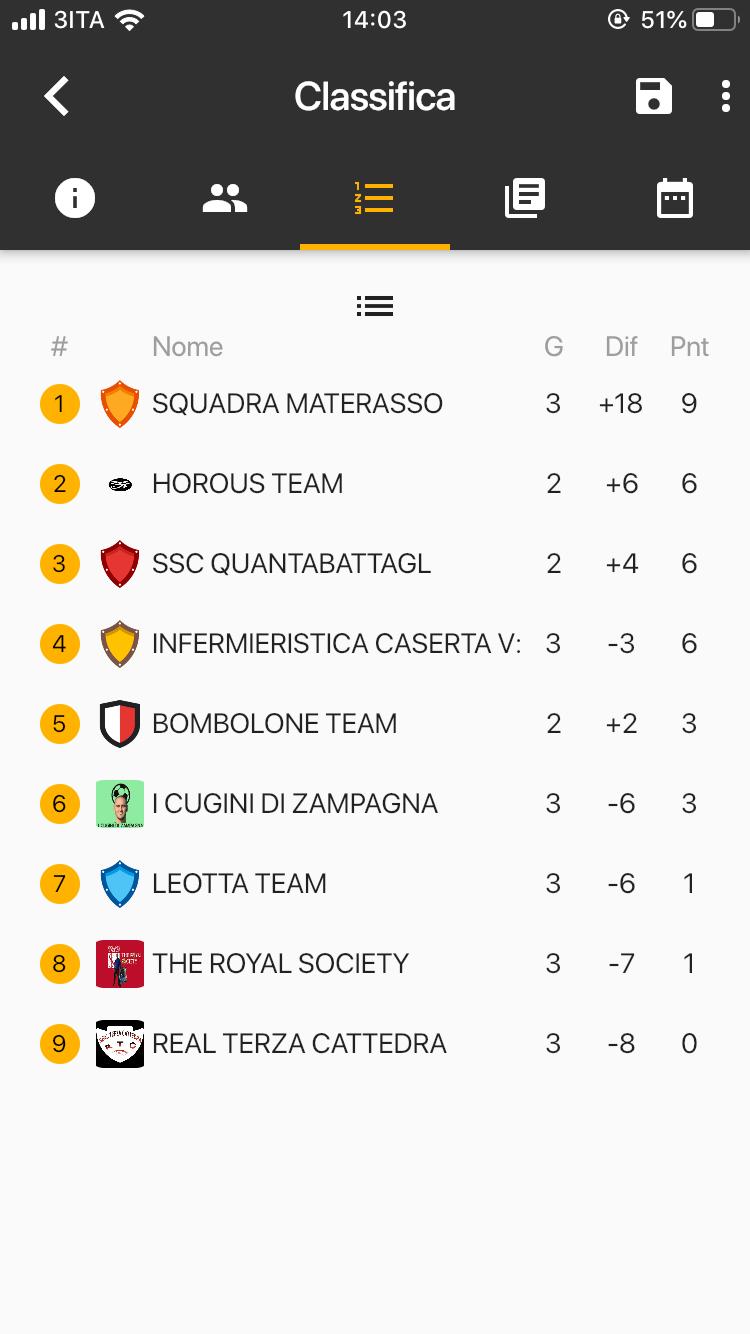This screenshot has height=1334, width=750.
Task: Tap the LEOTTA TEAM blue shield icon
Action: (120, 884)
